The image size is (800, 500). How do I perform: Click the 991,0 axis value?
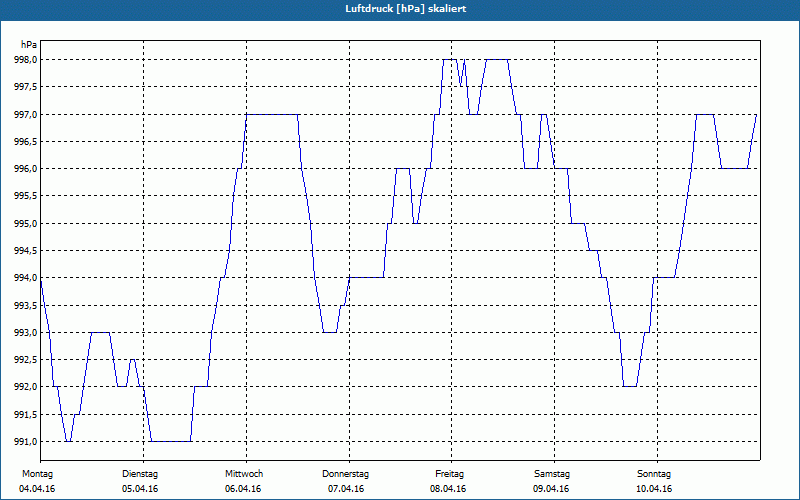click(25, 441)
